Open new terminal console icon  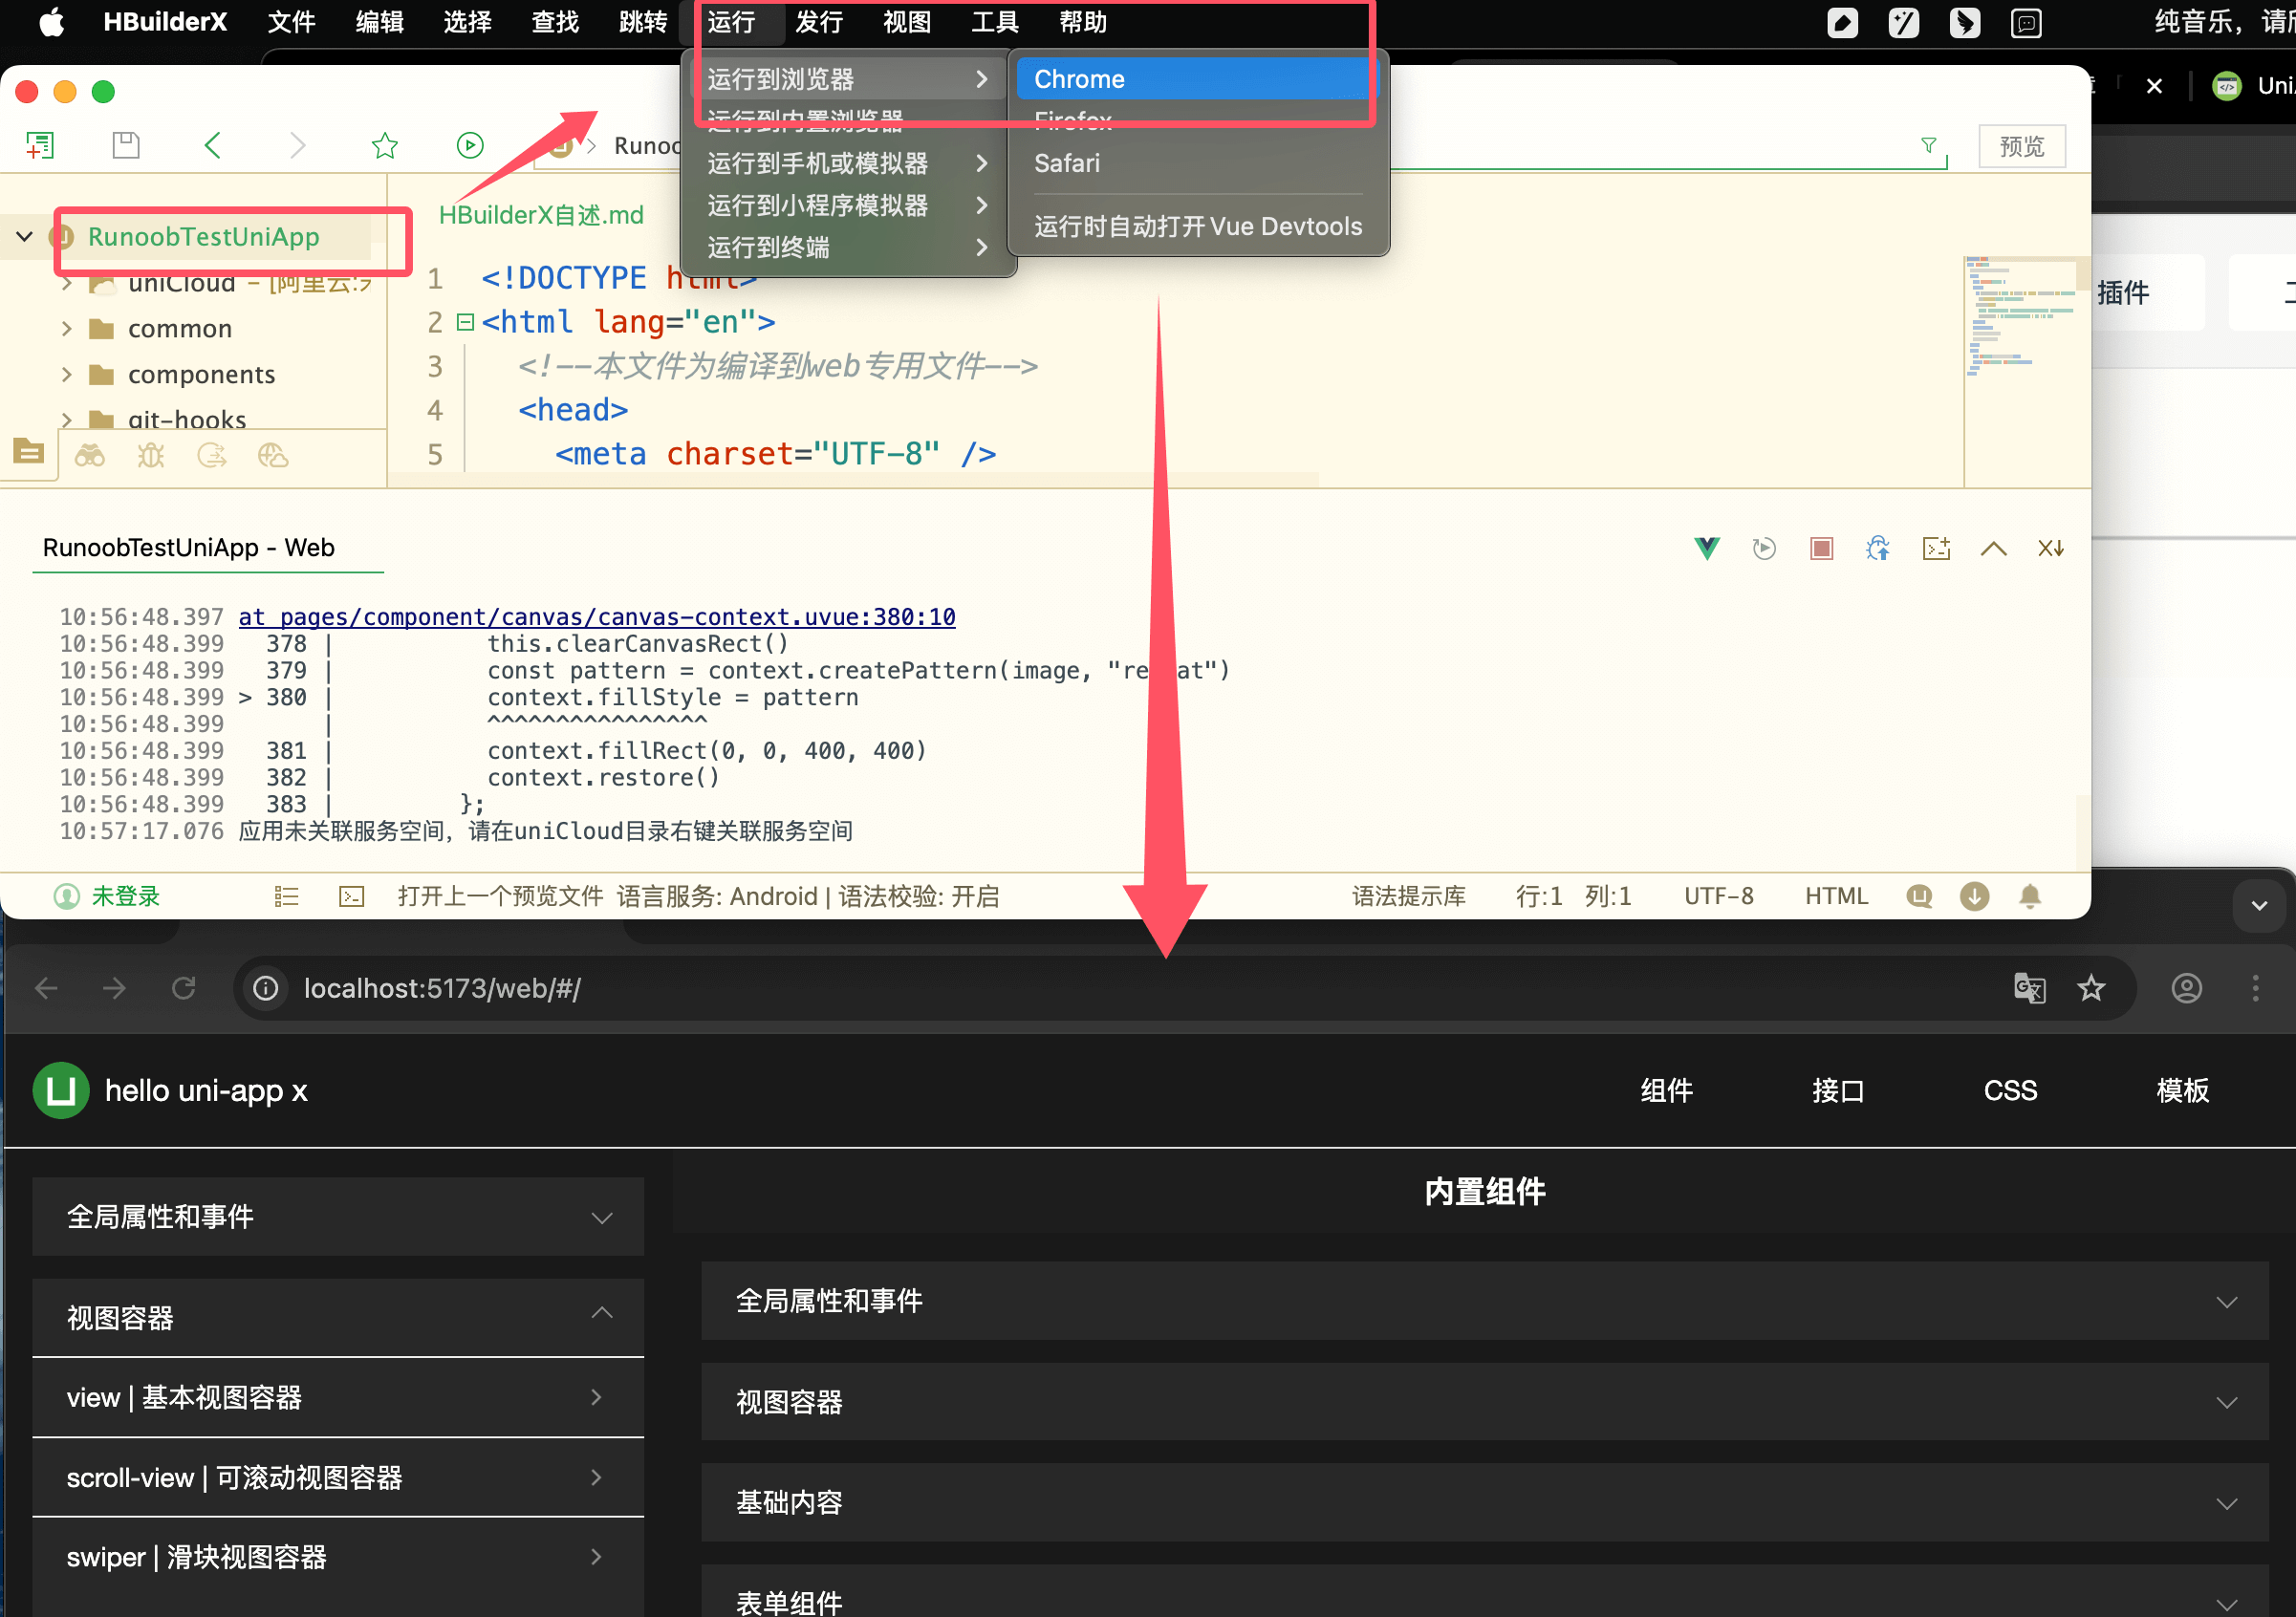(x=1936, y=548)
